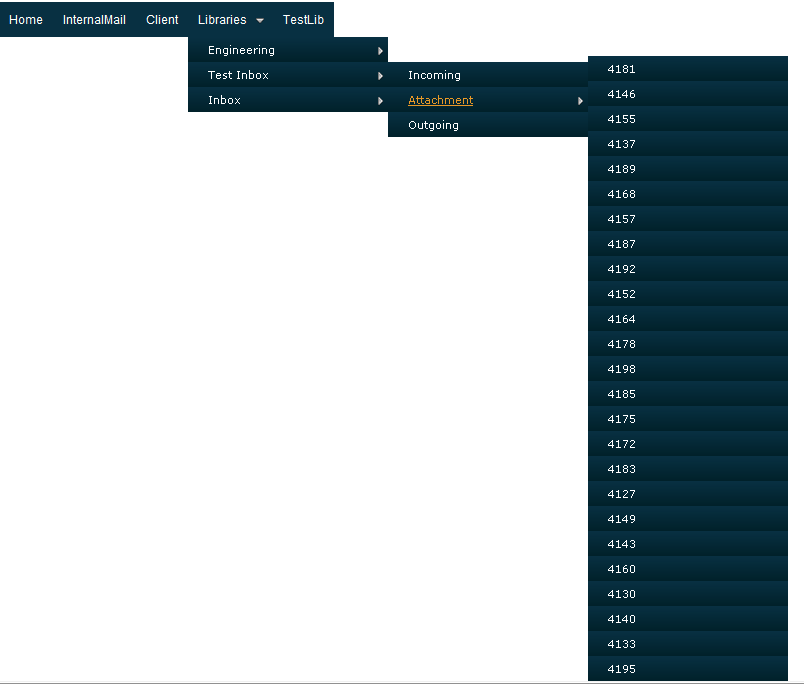
Task: Expand the Test Inbox submenu arrow
Action: click(x=380, y=76)
